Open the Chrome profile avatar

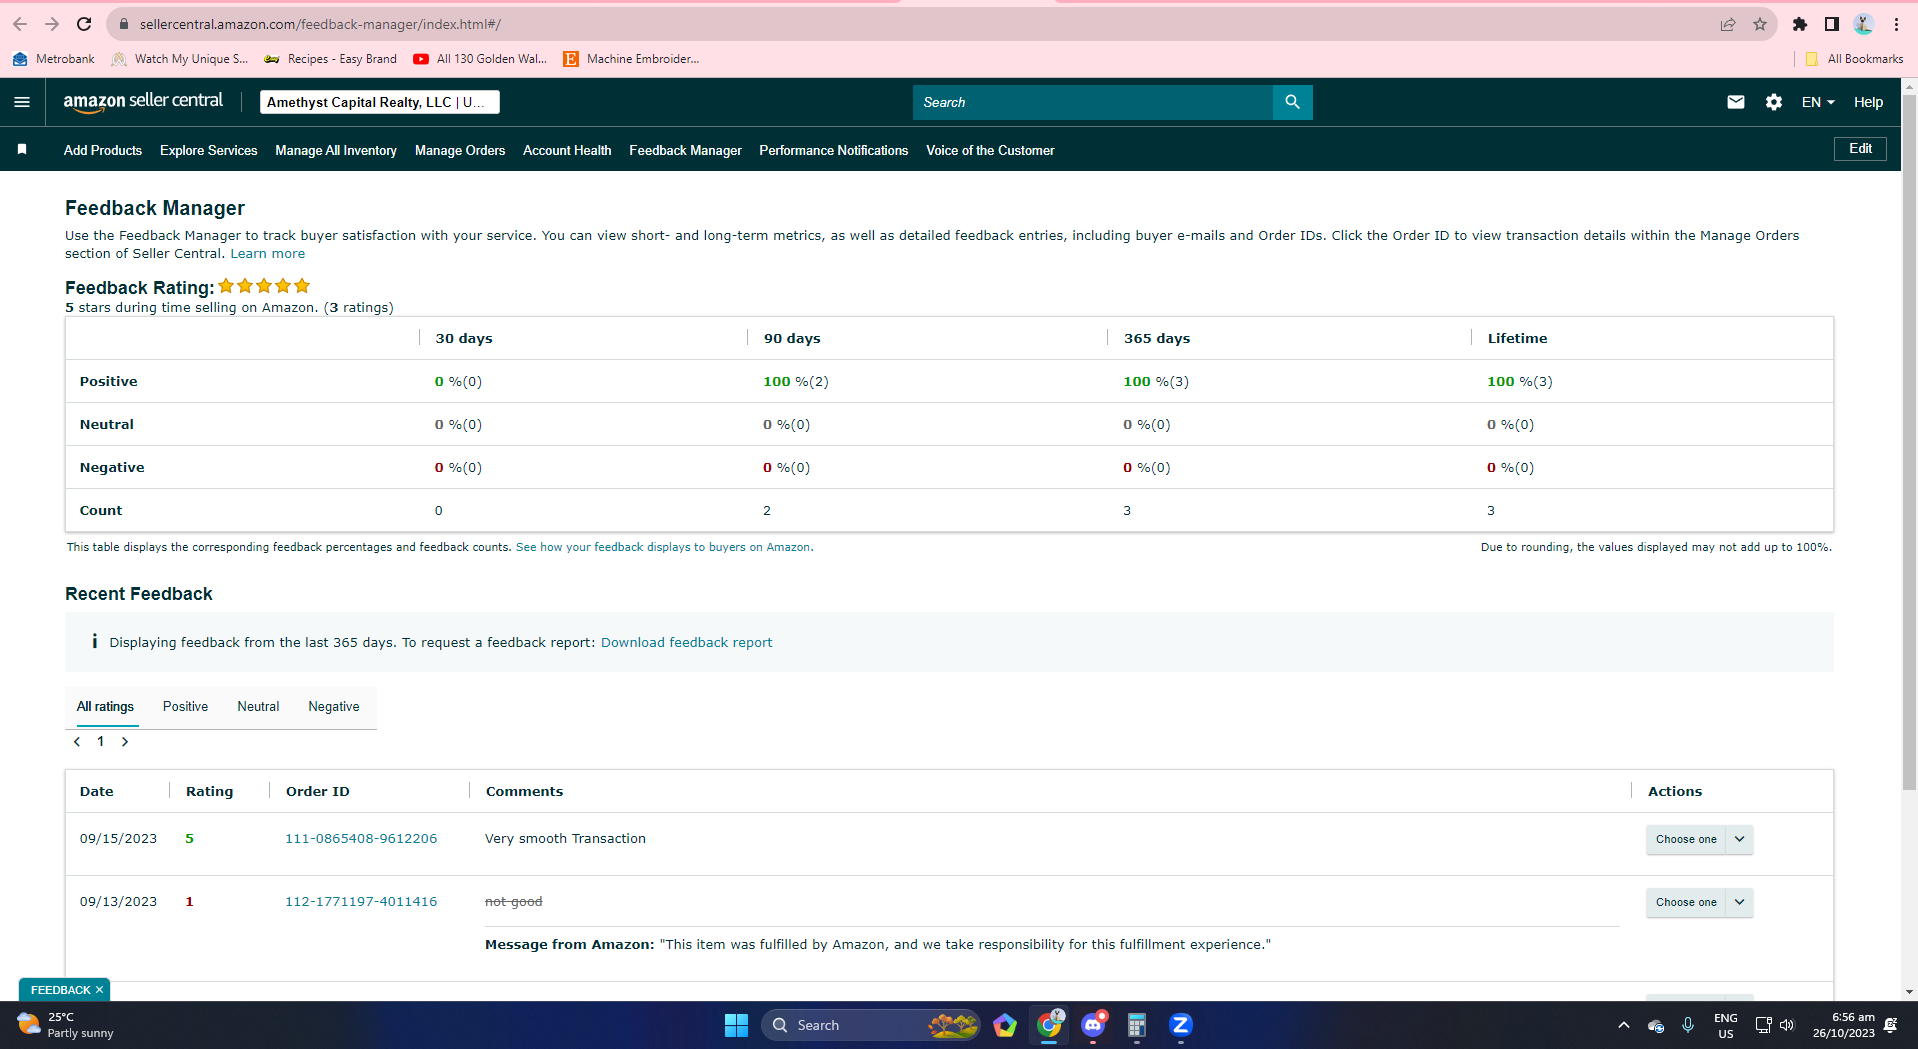pyautogui.click(x=1864, y=24)
